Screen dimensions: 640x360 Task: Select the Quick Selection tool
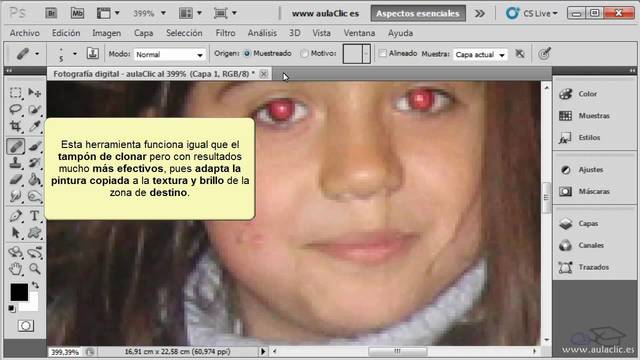(35, 109)
